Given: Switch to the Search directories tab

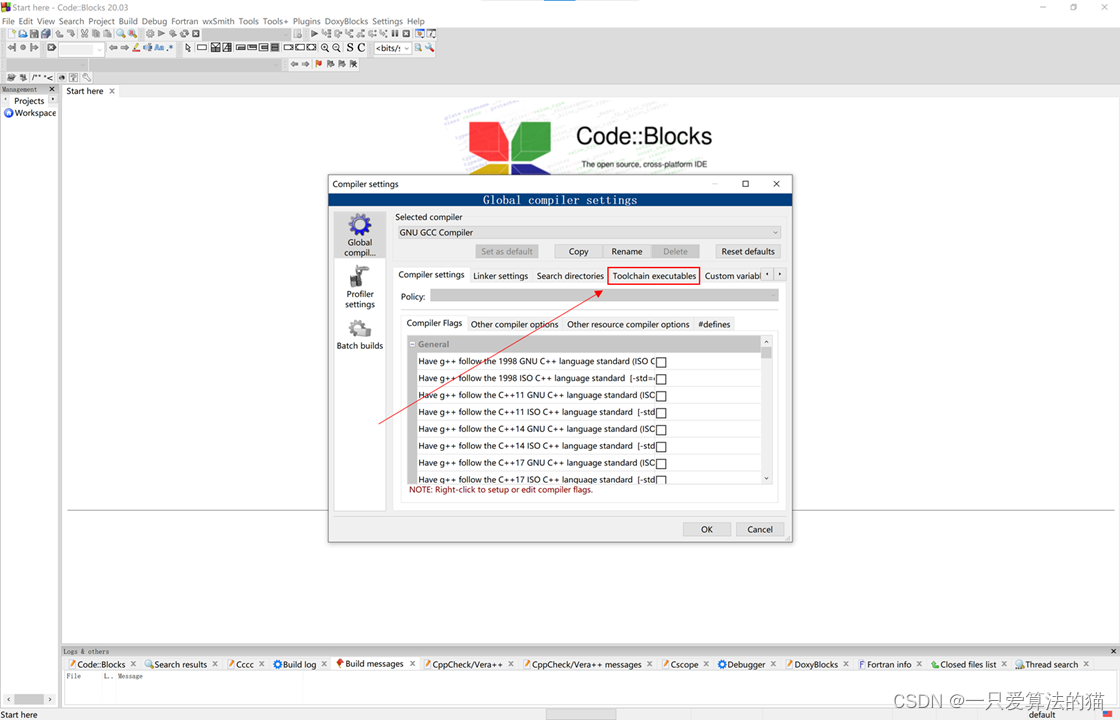Looking at the screenshot, I should [x=570, y=276].
